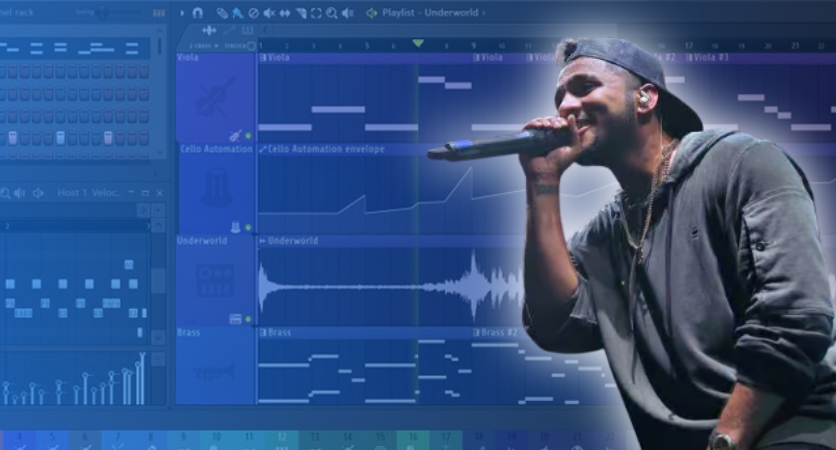Select the Slip tool with double arrows
This screenshot has height=450, width=836.
pyautogui.click(x=285, y=13)
